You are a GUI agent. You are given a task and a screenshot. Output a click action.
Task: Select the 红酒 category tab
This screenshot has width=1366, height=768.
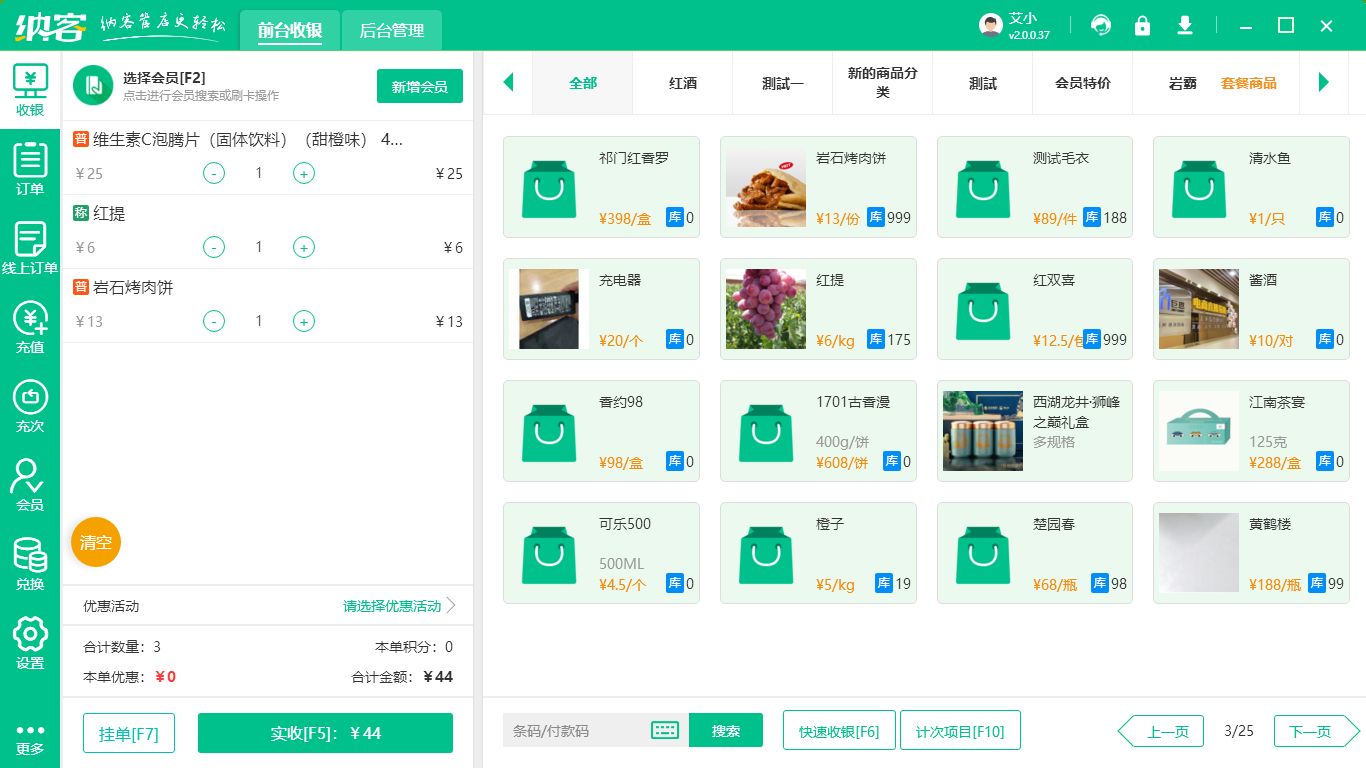click(682, 84)
